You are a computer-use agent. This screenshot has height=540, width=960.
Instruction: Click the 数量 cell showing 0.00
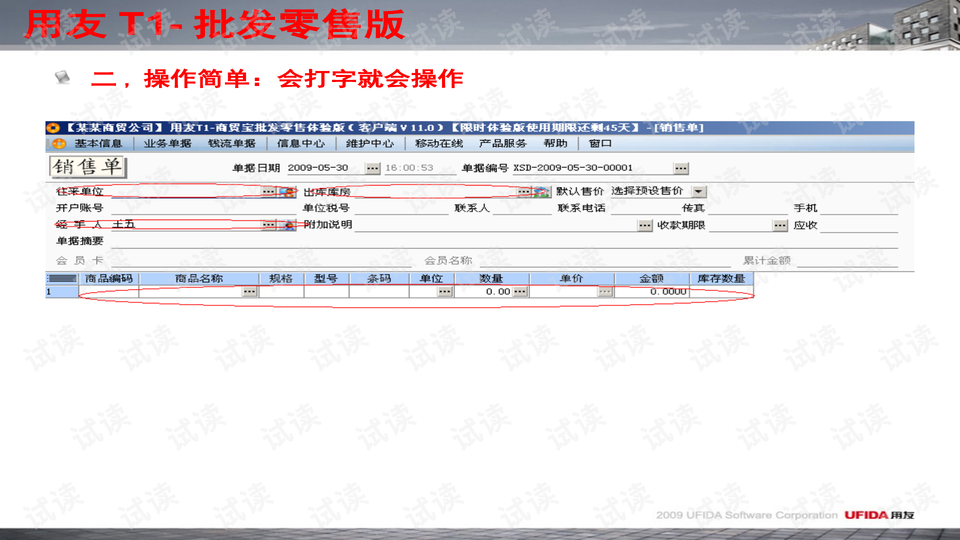[483, 292]
